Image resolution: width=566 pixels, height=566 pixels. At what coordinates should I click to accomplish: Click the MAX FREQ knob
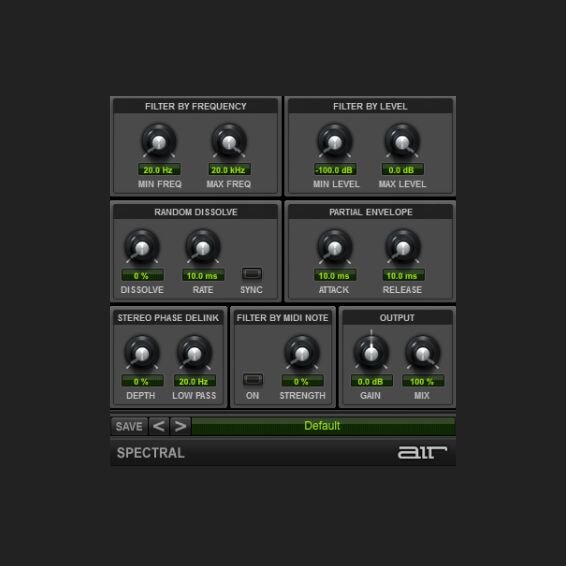point(229,142)
